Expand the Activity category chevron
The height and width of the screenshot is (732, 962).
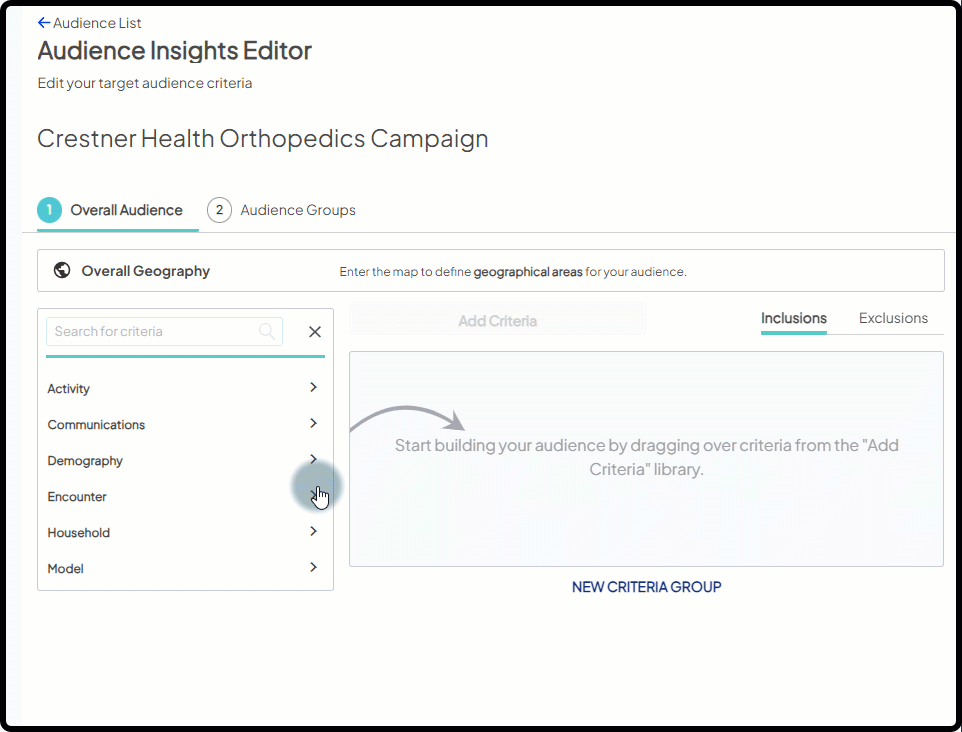coord(313,388)
